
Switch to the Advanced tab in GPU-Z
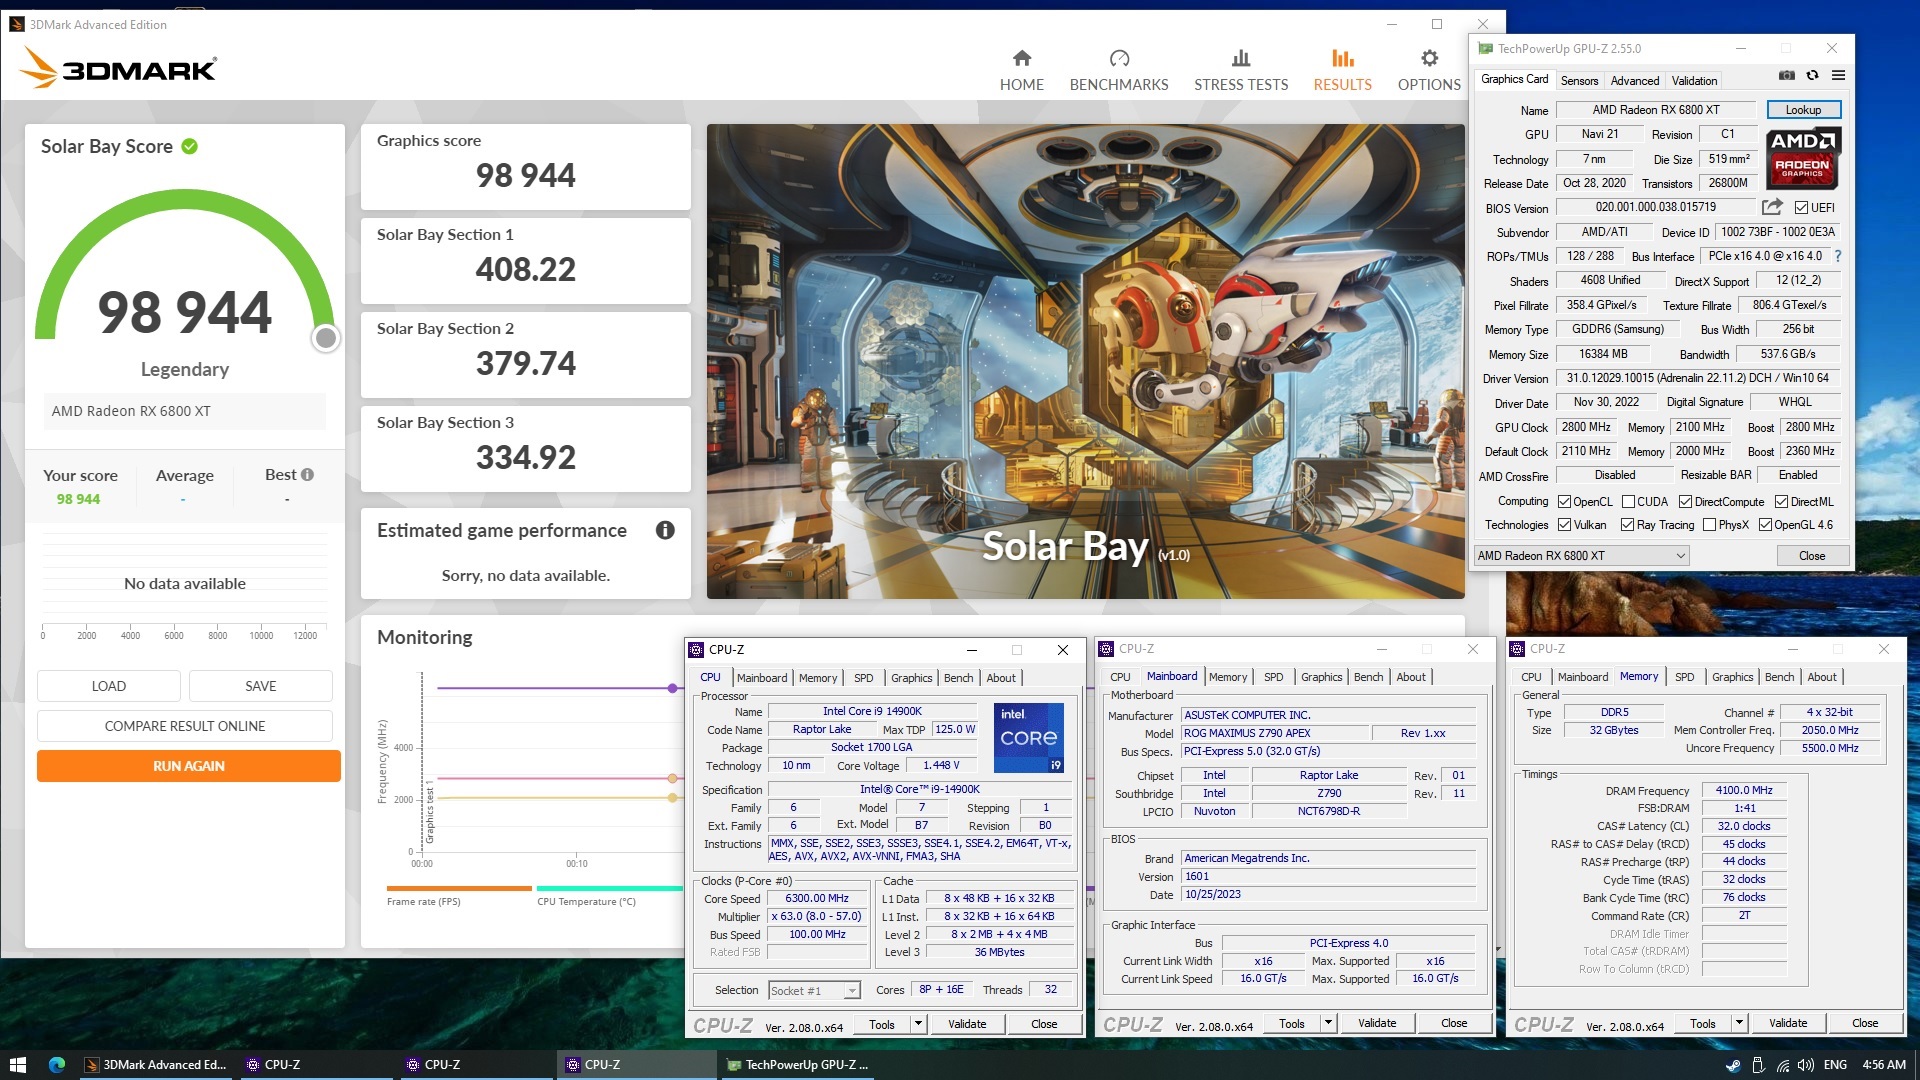pyautogui.click(x=1634, y=81)
